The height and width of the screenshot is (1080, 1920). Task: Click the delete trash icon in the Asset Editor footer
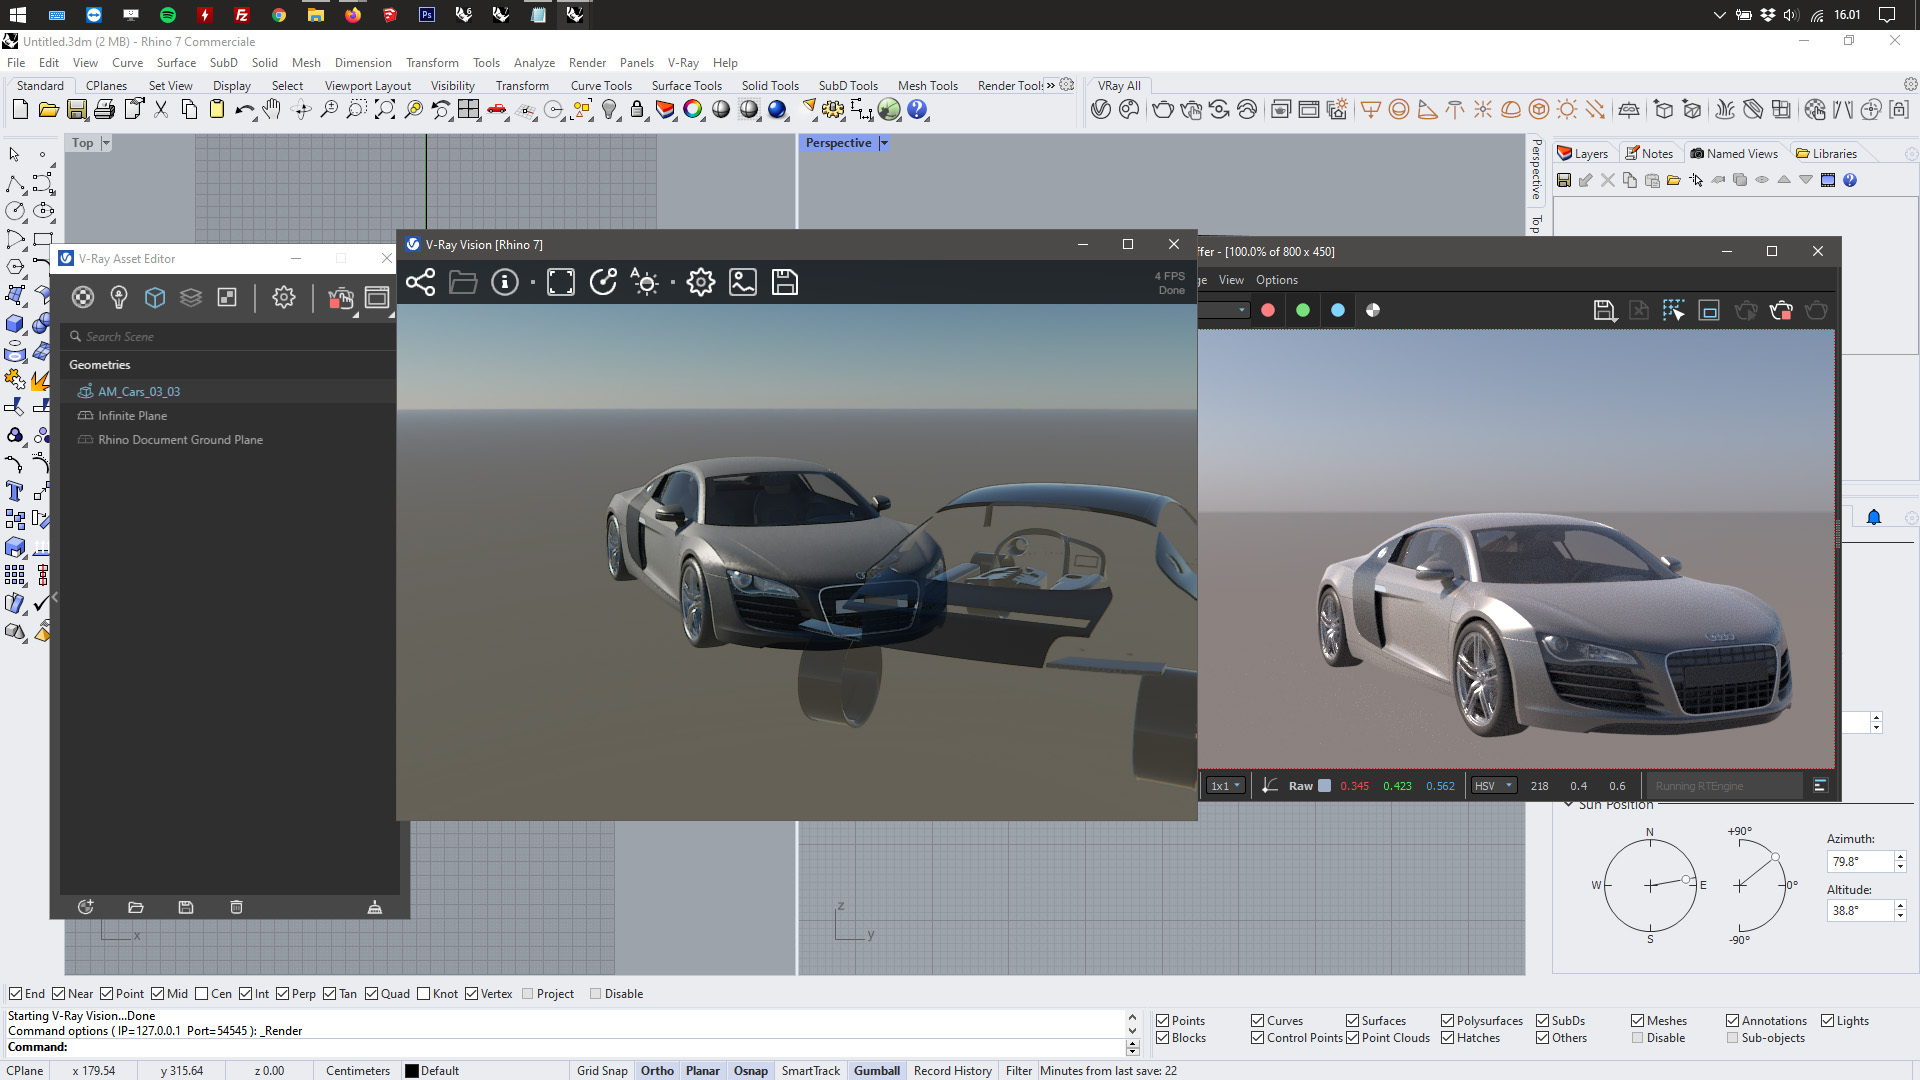[236, 907]
